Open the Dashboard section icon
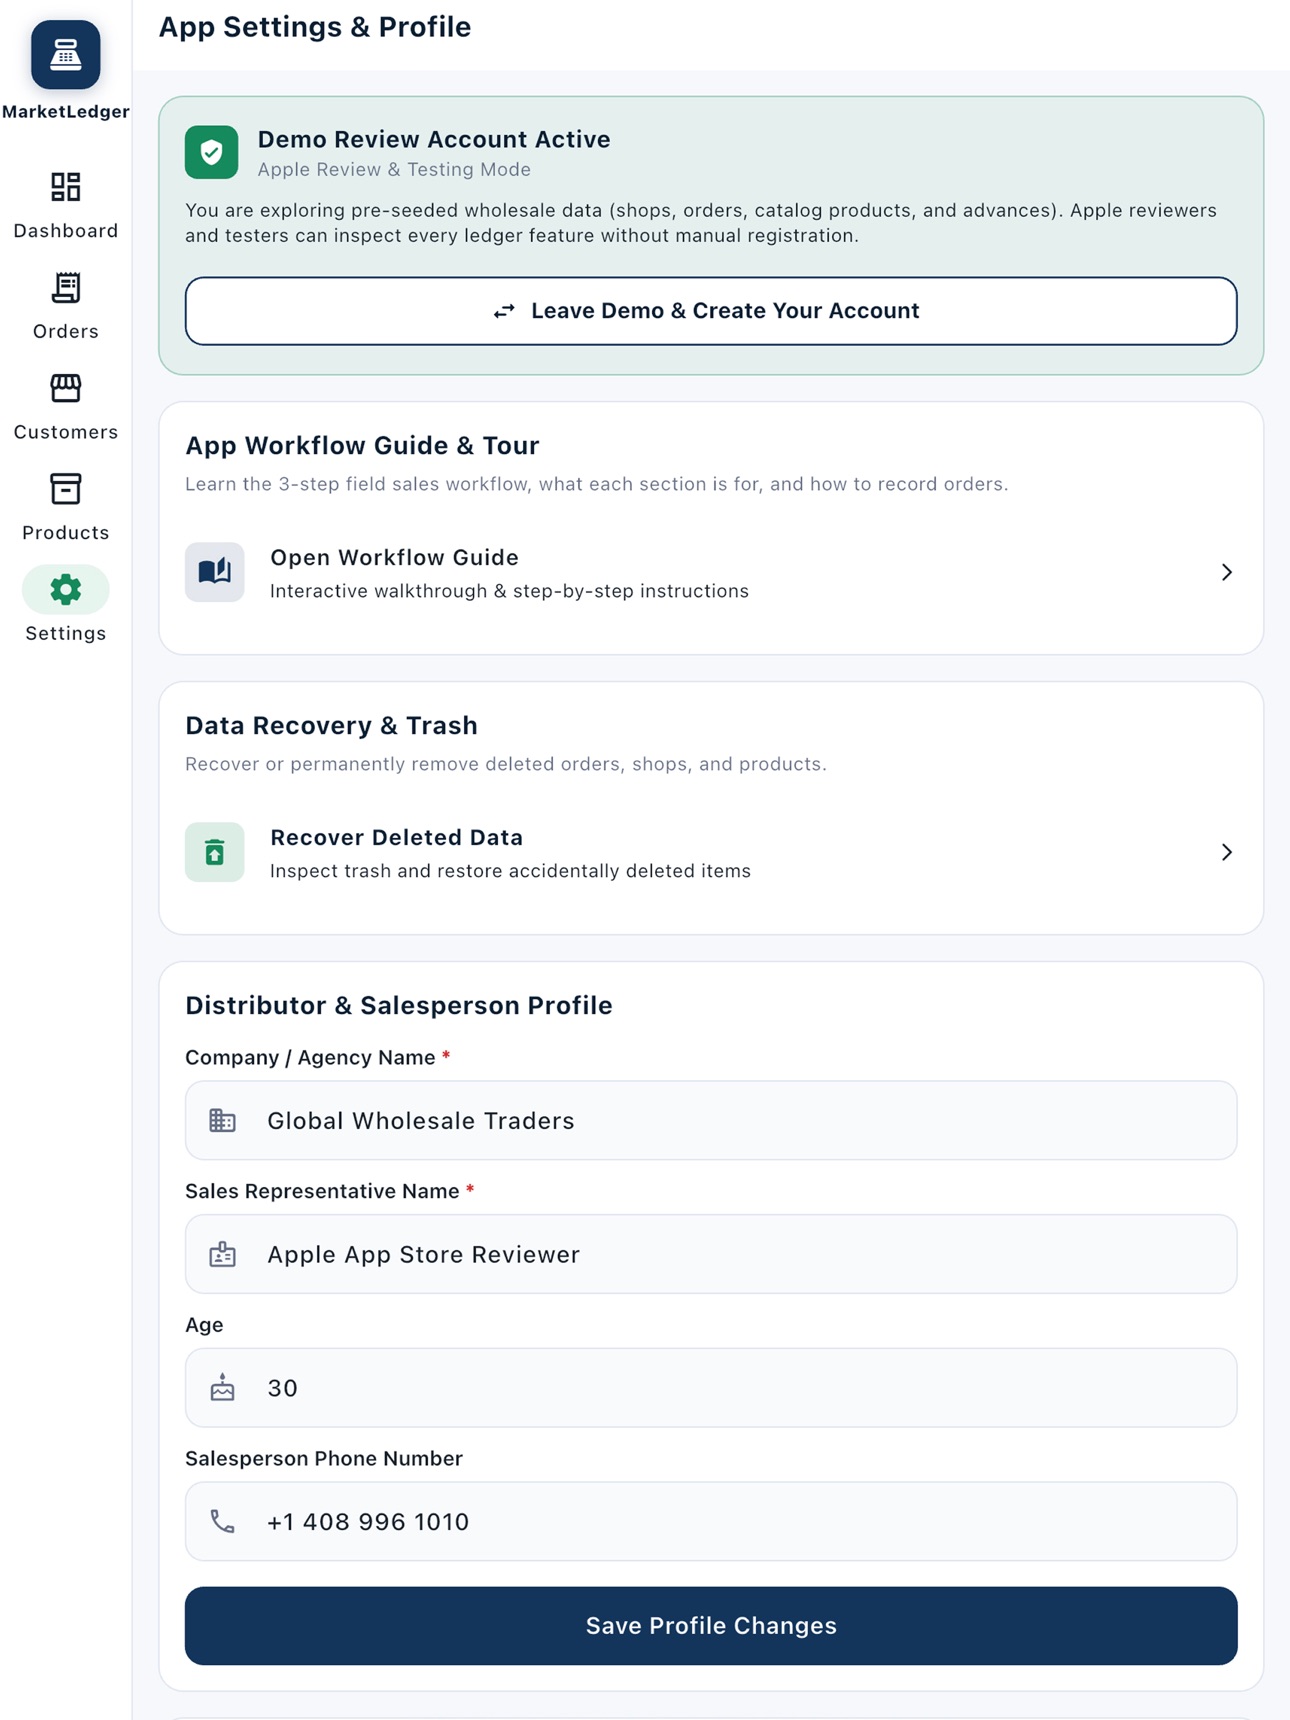This screenshot has width=1290, height=1720. click(x=66, y=187)
